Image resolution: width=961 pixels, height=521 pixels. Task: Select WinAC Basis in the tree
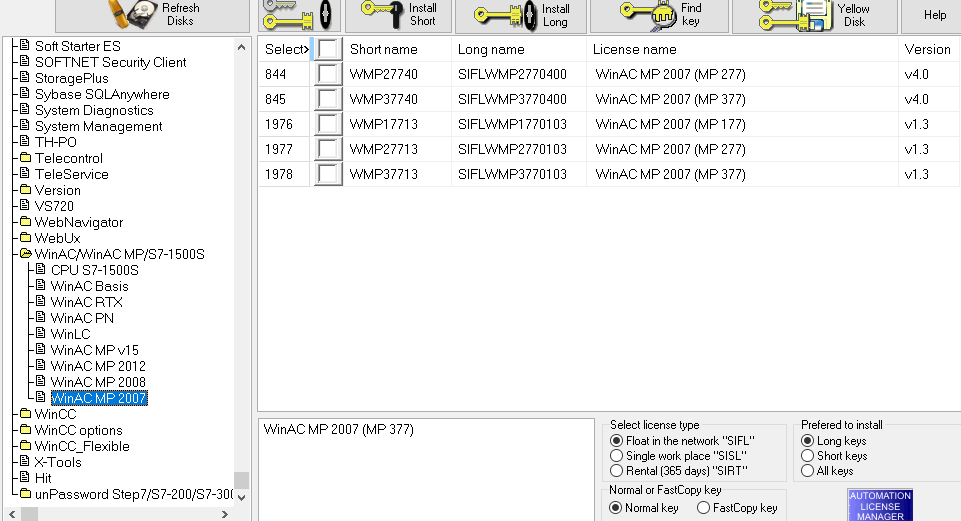[89, 286]
